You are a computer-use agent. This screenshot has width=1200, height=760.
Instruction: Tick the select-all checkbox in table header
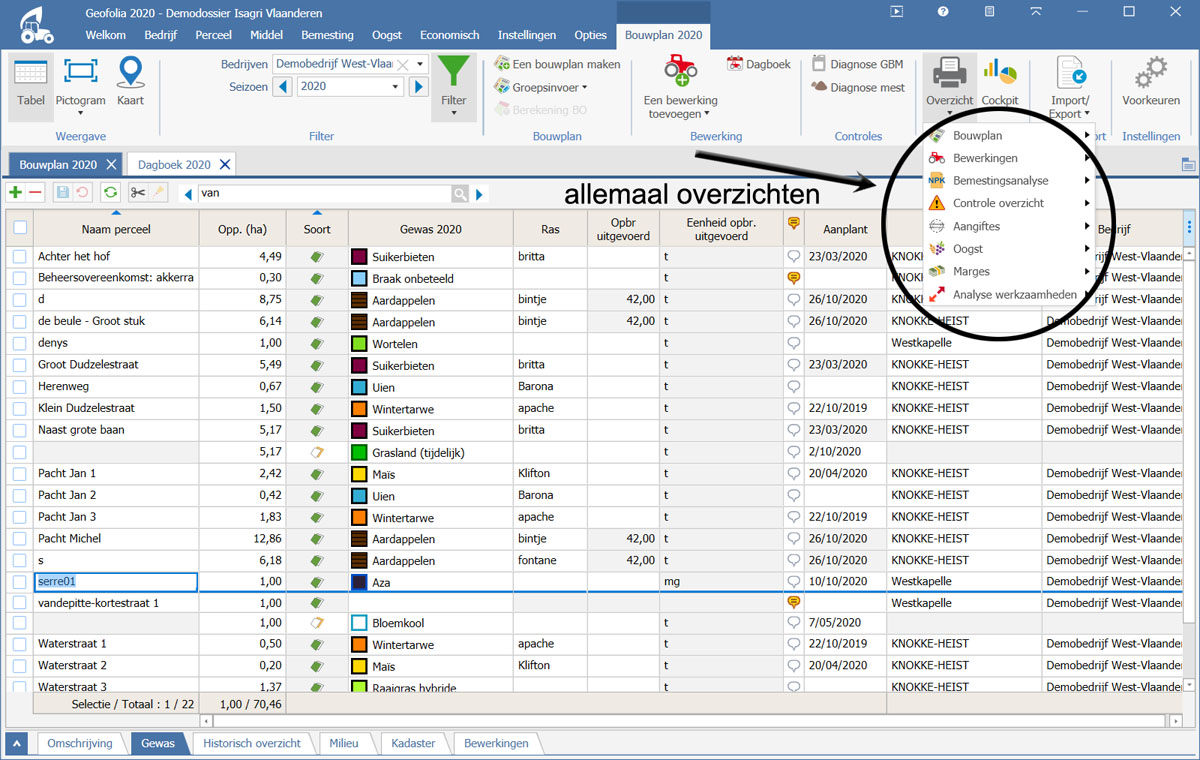(x=20, y=228)
